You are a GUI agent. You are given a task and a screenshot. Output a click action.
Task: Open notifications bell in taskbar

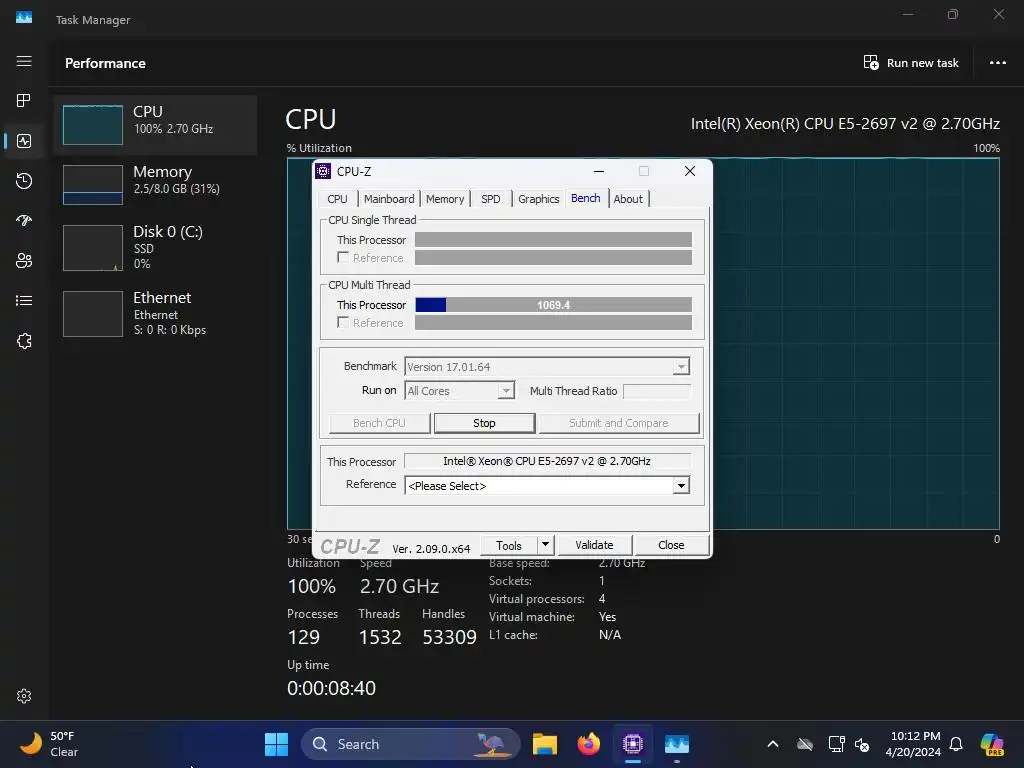tap(956, 744)
